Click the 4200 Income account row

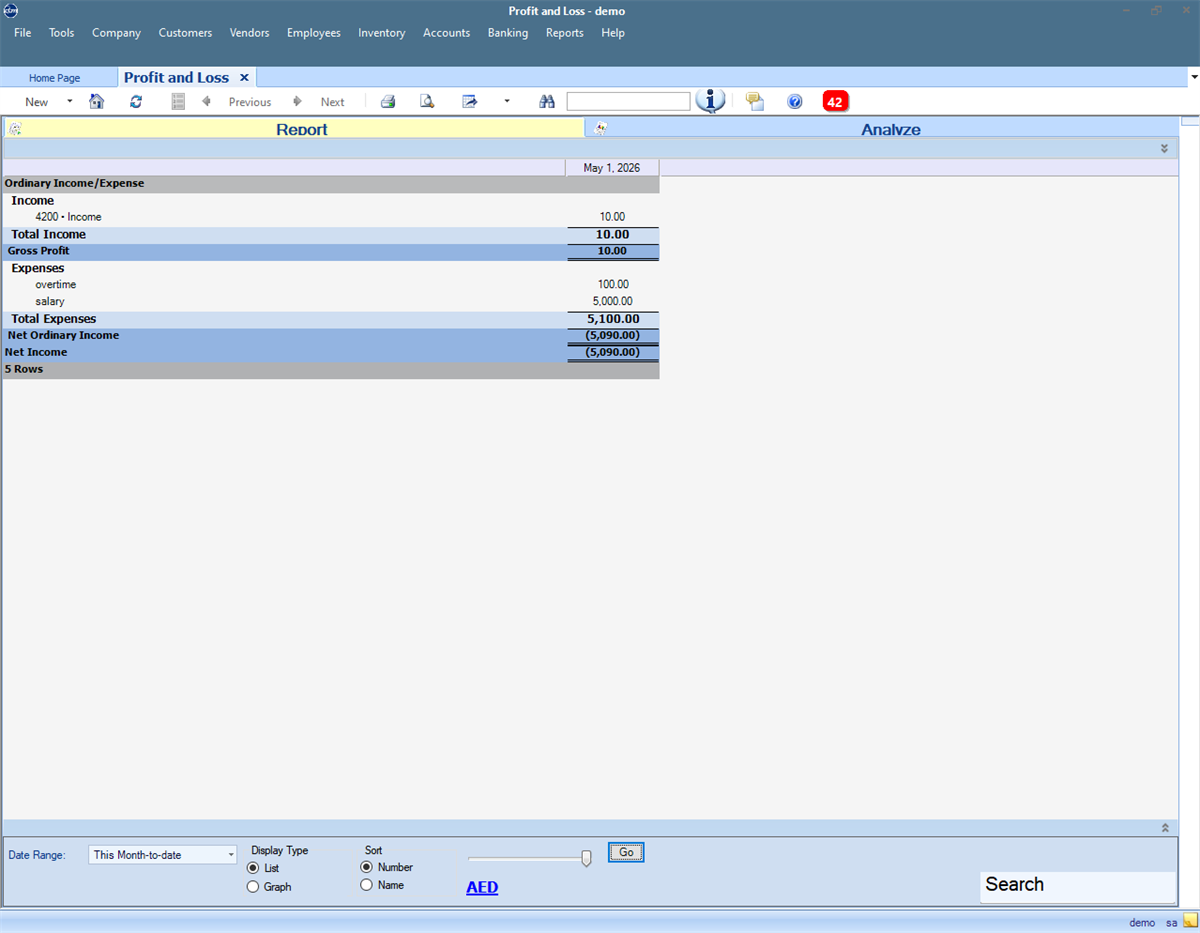tap(331, 216)
